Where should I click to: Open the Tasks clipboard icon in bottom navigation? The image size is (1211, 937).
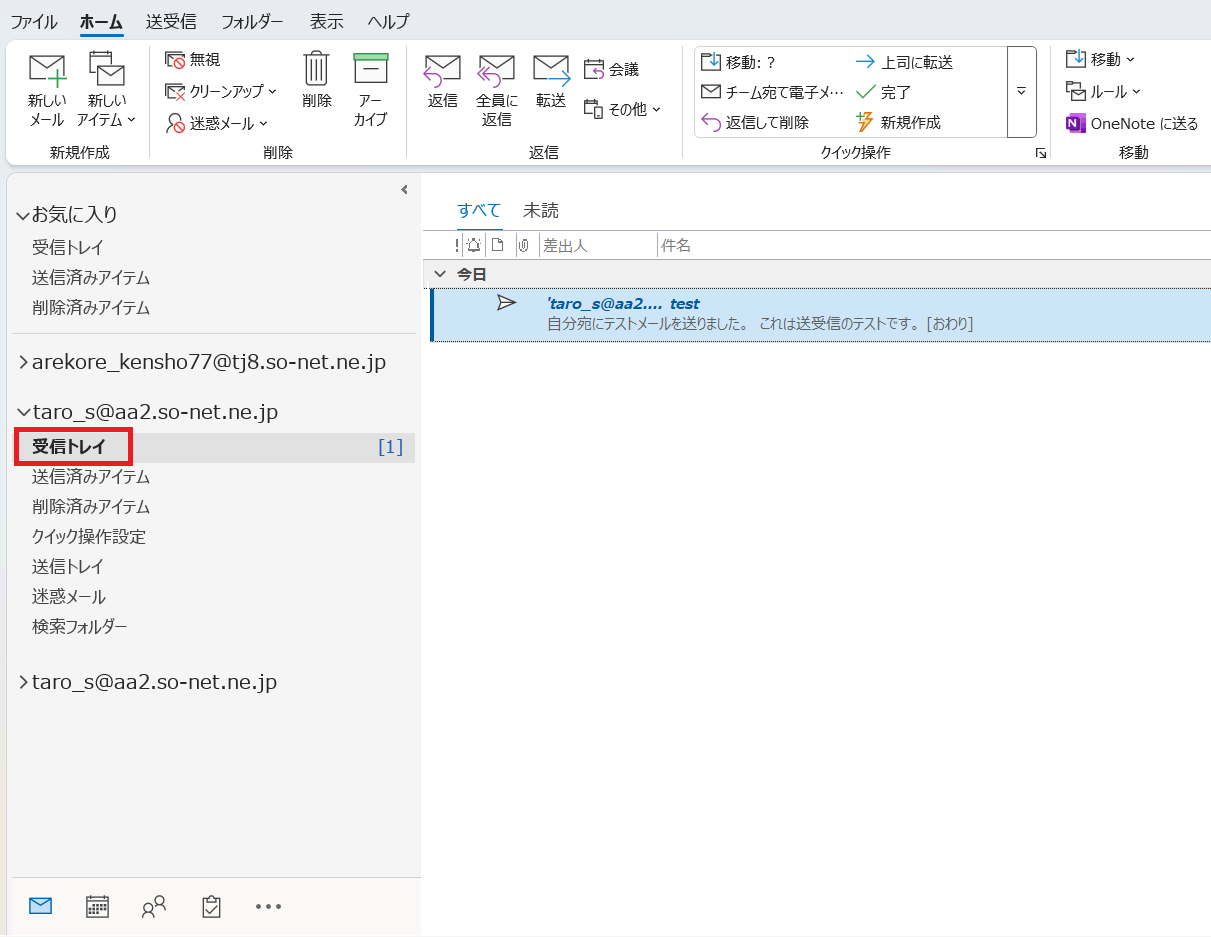[211, 906]
